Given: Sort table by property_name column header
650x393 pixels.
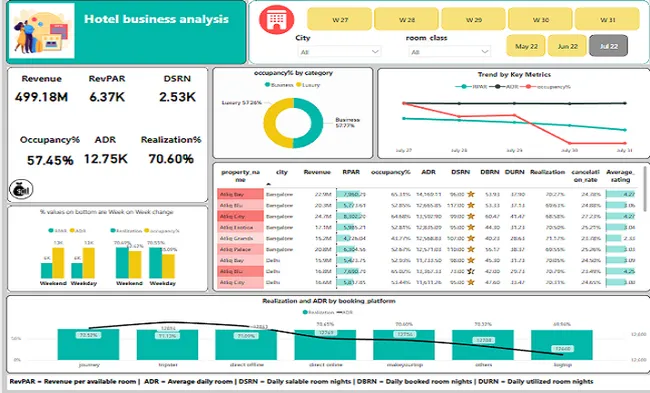Looking at the screenshot, I should tap(240, 176).
